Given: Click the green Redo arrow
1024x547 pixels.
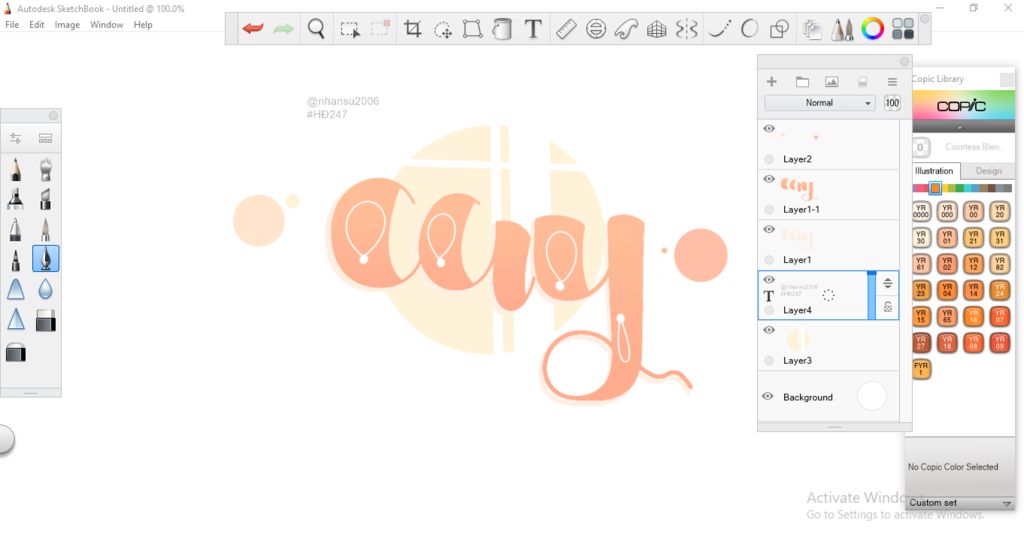Looking at the screenshot, I should click(x=283, y=29).
